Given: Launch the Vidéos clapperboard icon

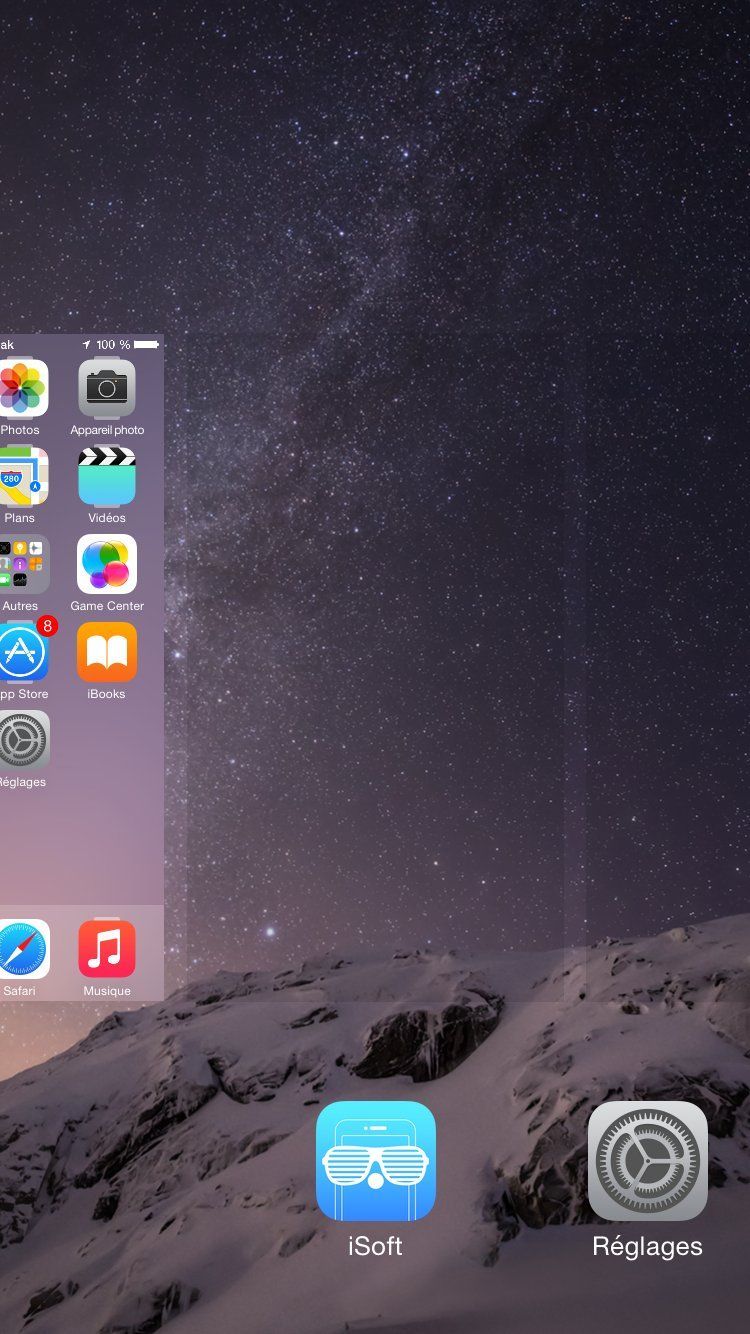Looking at the screenshot, I should 107,477.
